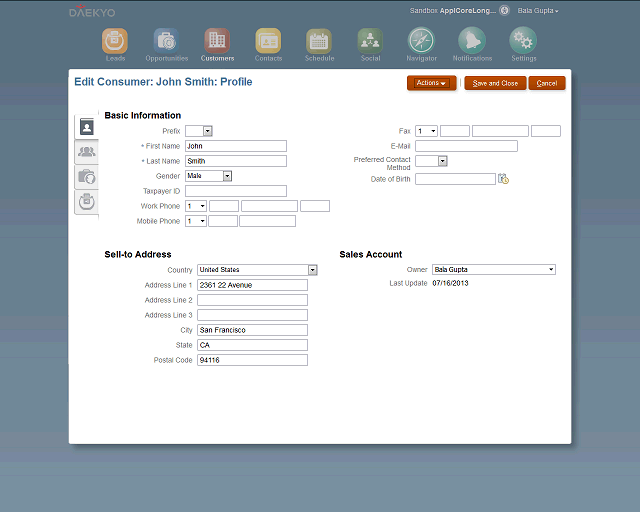This screenshot has height=512, width=640.
Task: Click the City field
Action: click(x=252, y=330)
